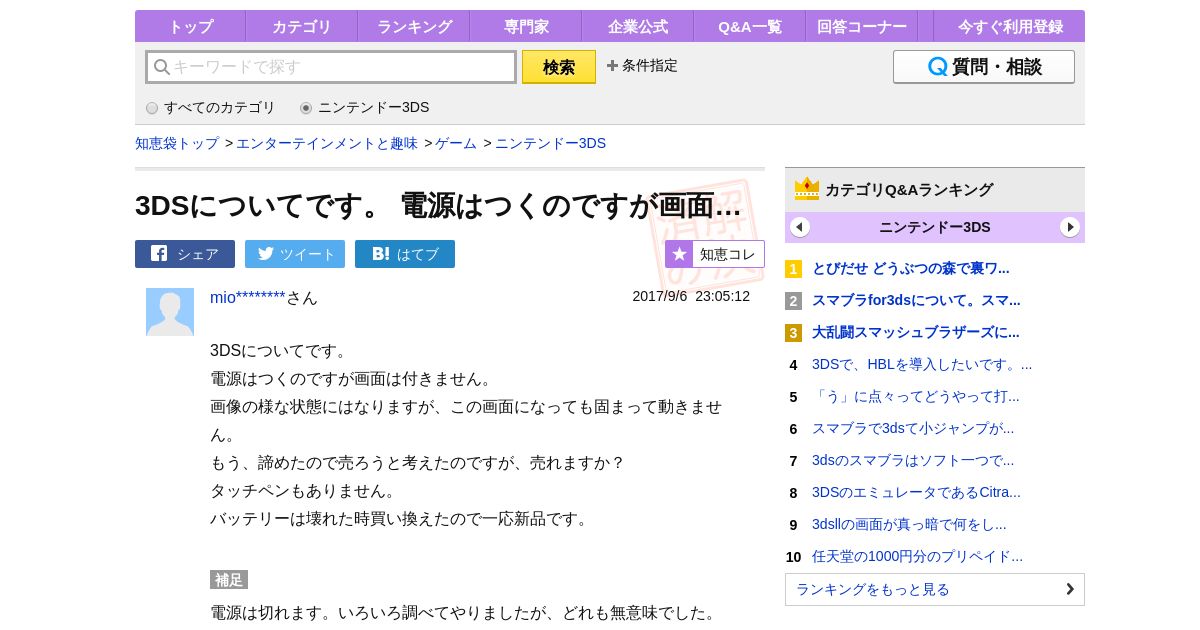Go to 知恵袋トップ breadcrumb link
The image size is (1200, 630).
177,143
